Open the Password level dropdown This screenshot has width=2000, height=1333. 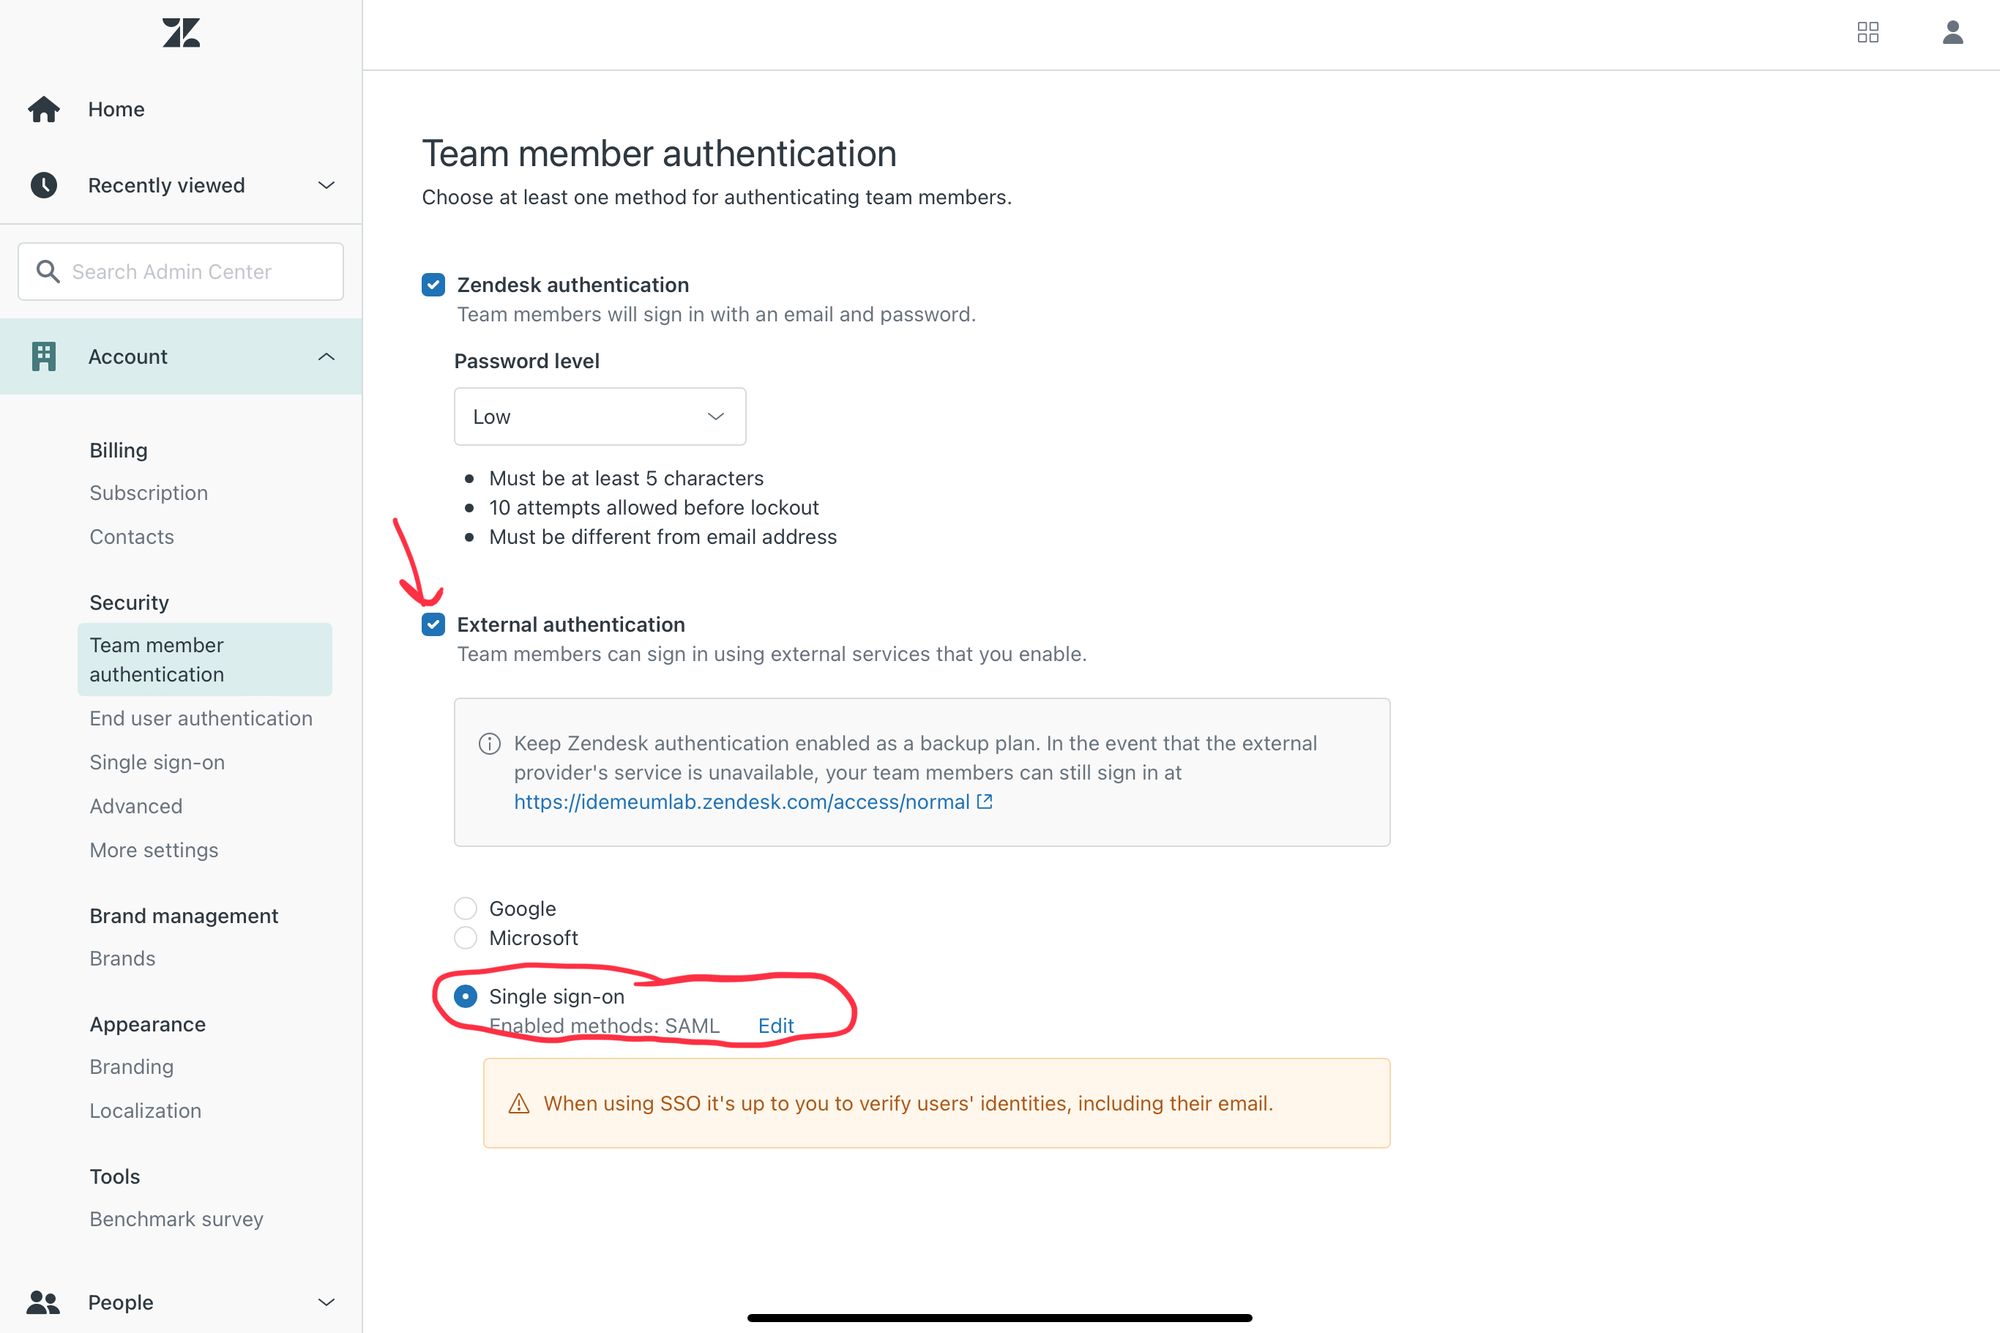[600, 417]
